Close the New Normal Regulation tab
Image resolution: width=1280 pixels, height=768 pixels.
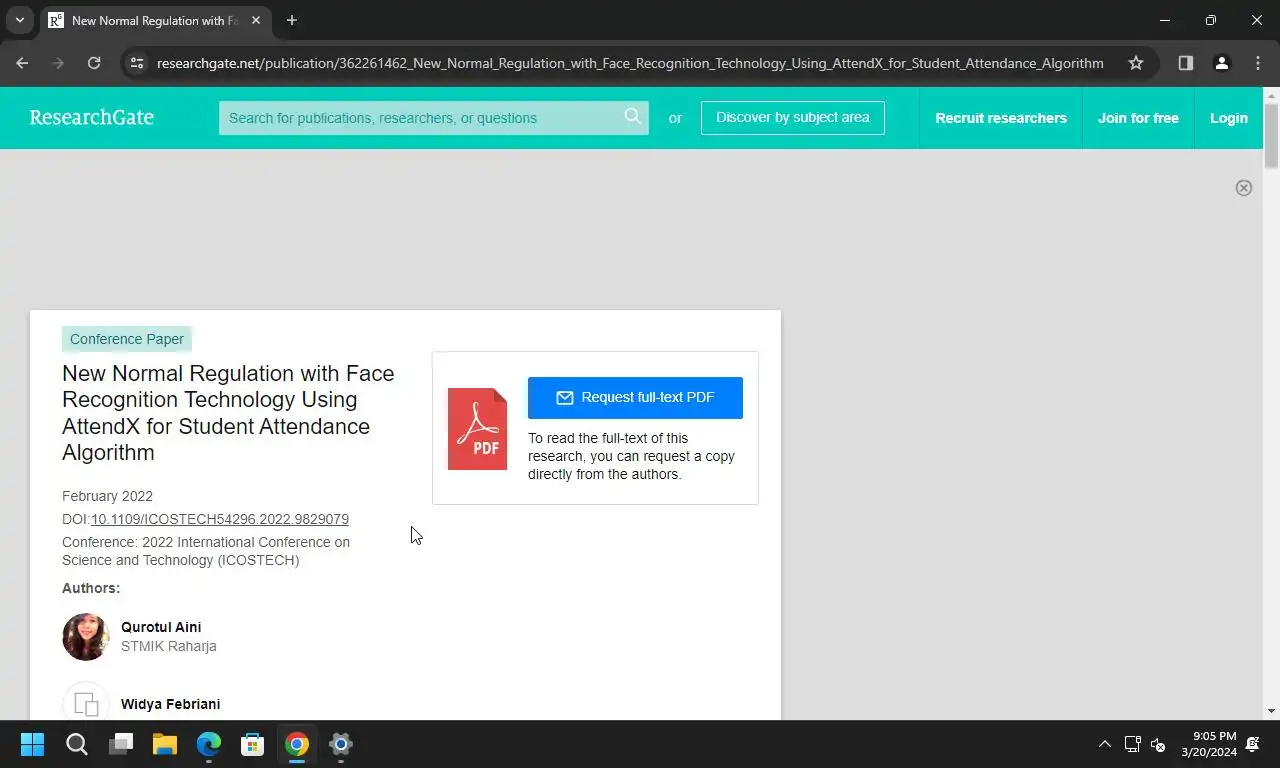click(256, 20)
